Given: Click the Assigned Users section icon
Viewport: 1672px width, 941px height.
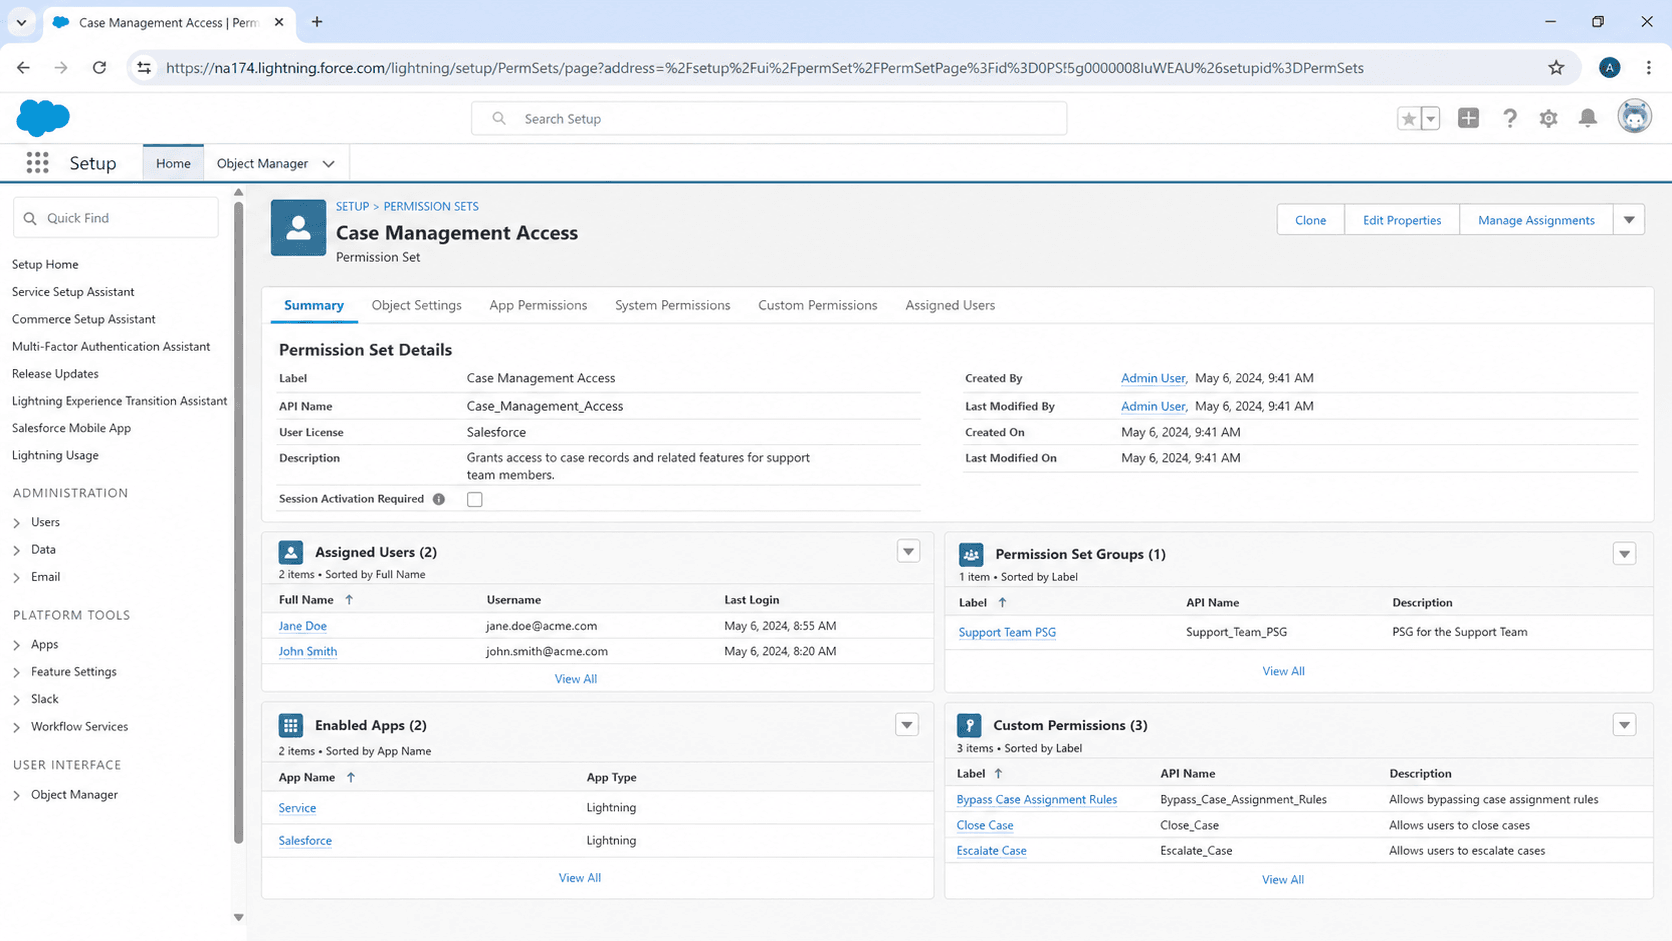Looking at the screenshot, I should (x=291, y=552).
